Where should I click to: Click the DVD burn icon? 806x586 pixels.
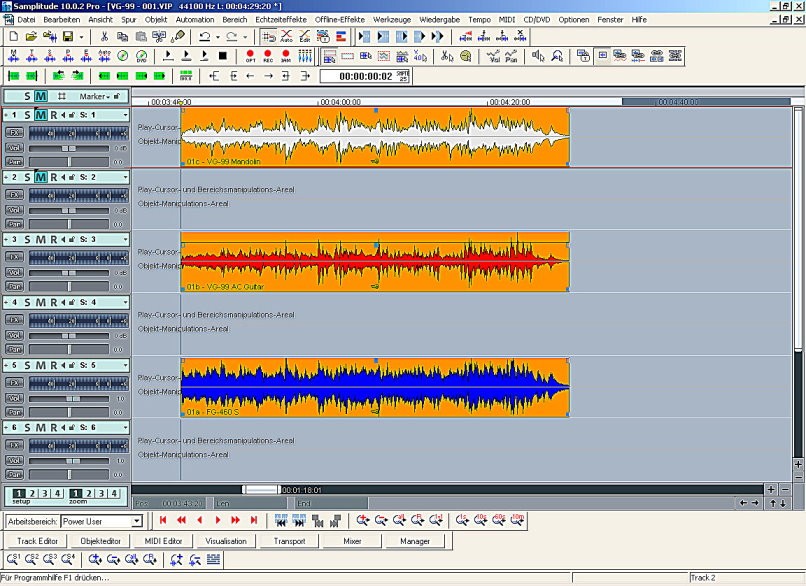141,56
